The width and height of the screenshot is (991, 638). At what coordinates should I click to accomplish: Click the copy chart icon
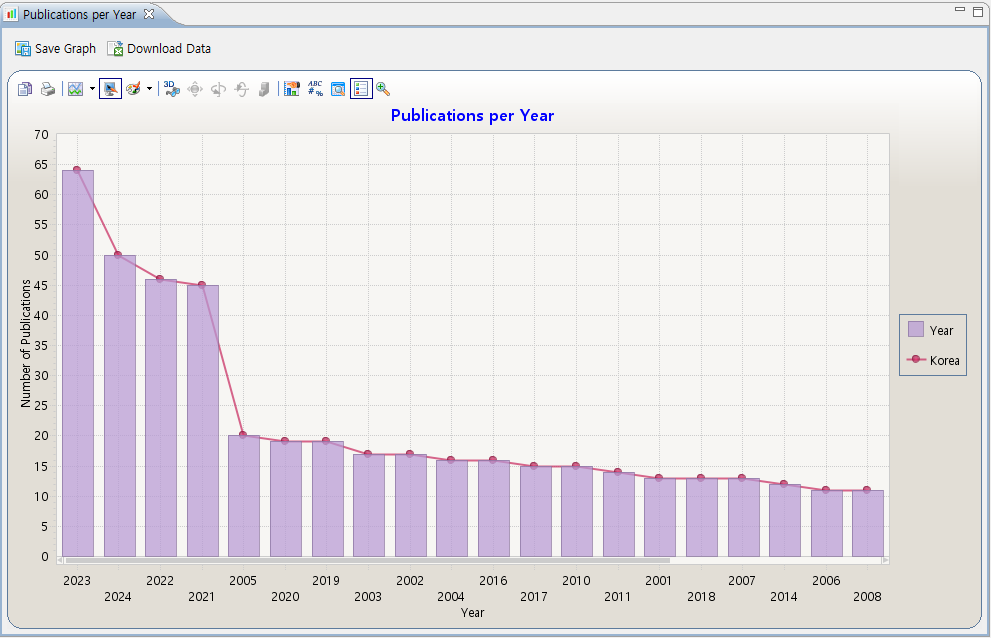[26, 89]
